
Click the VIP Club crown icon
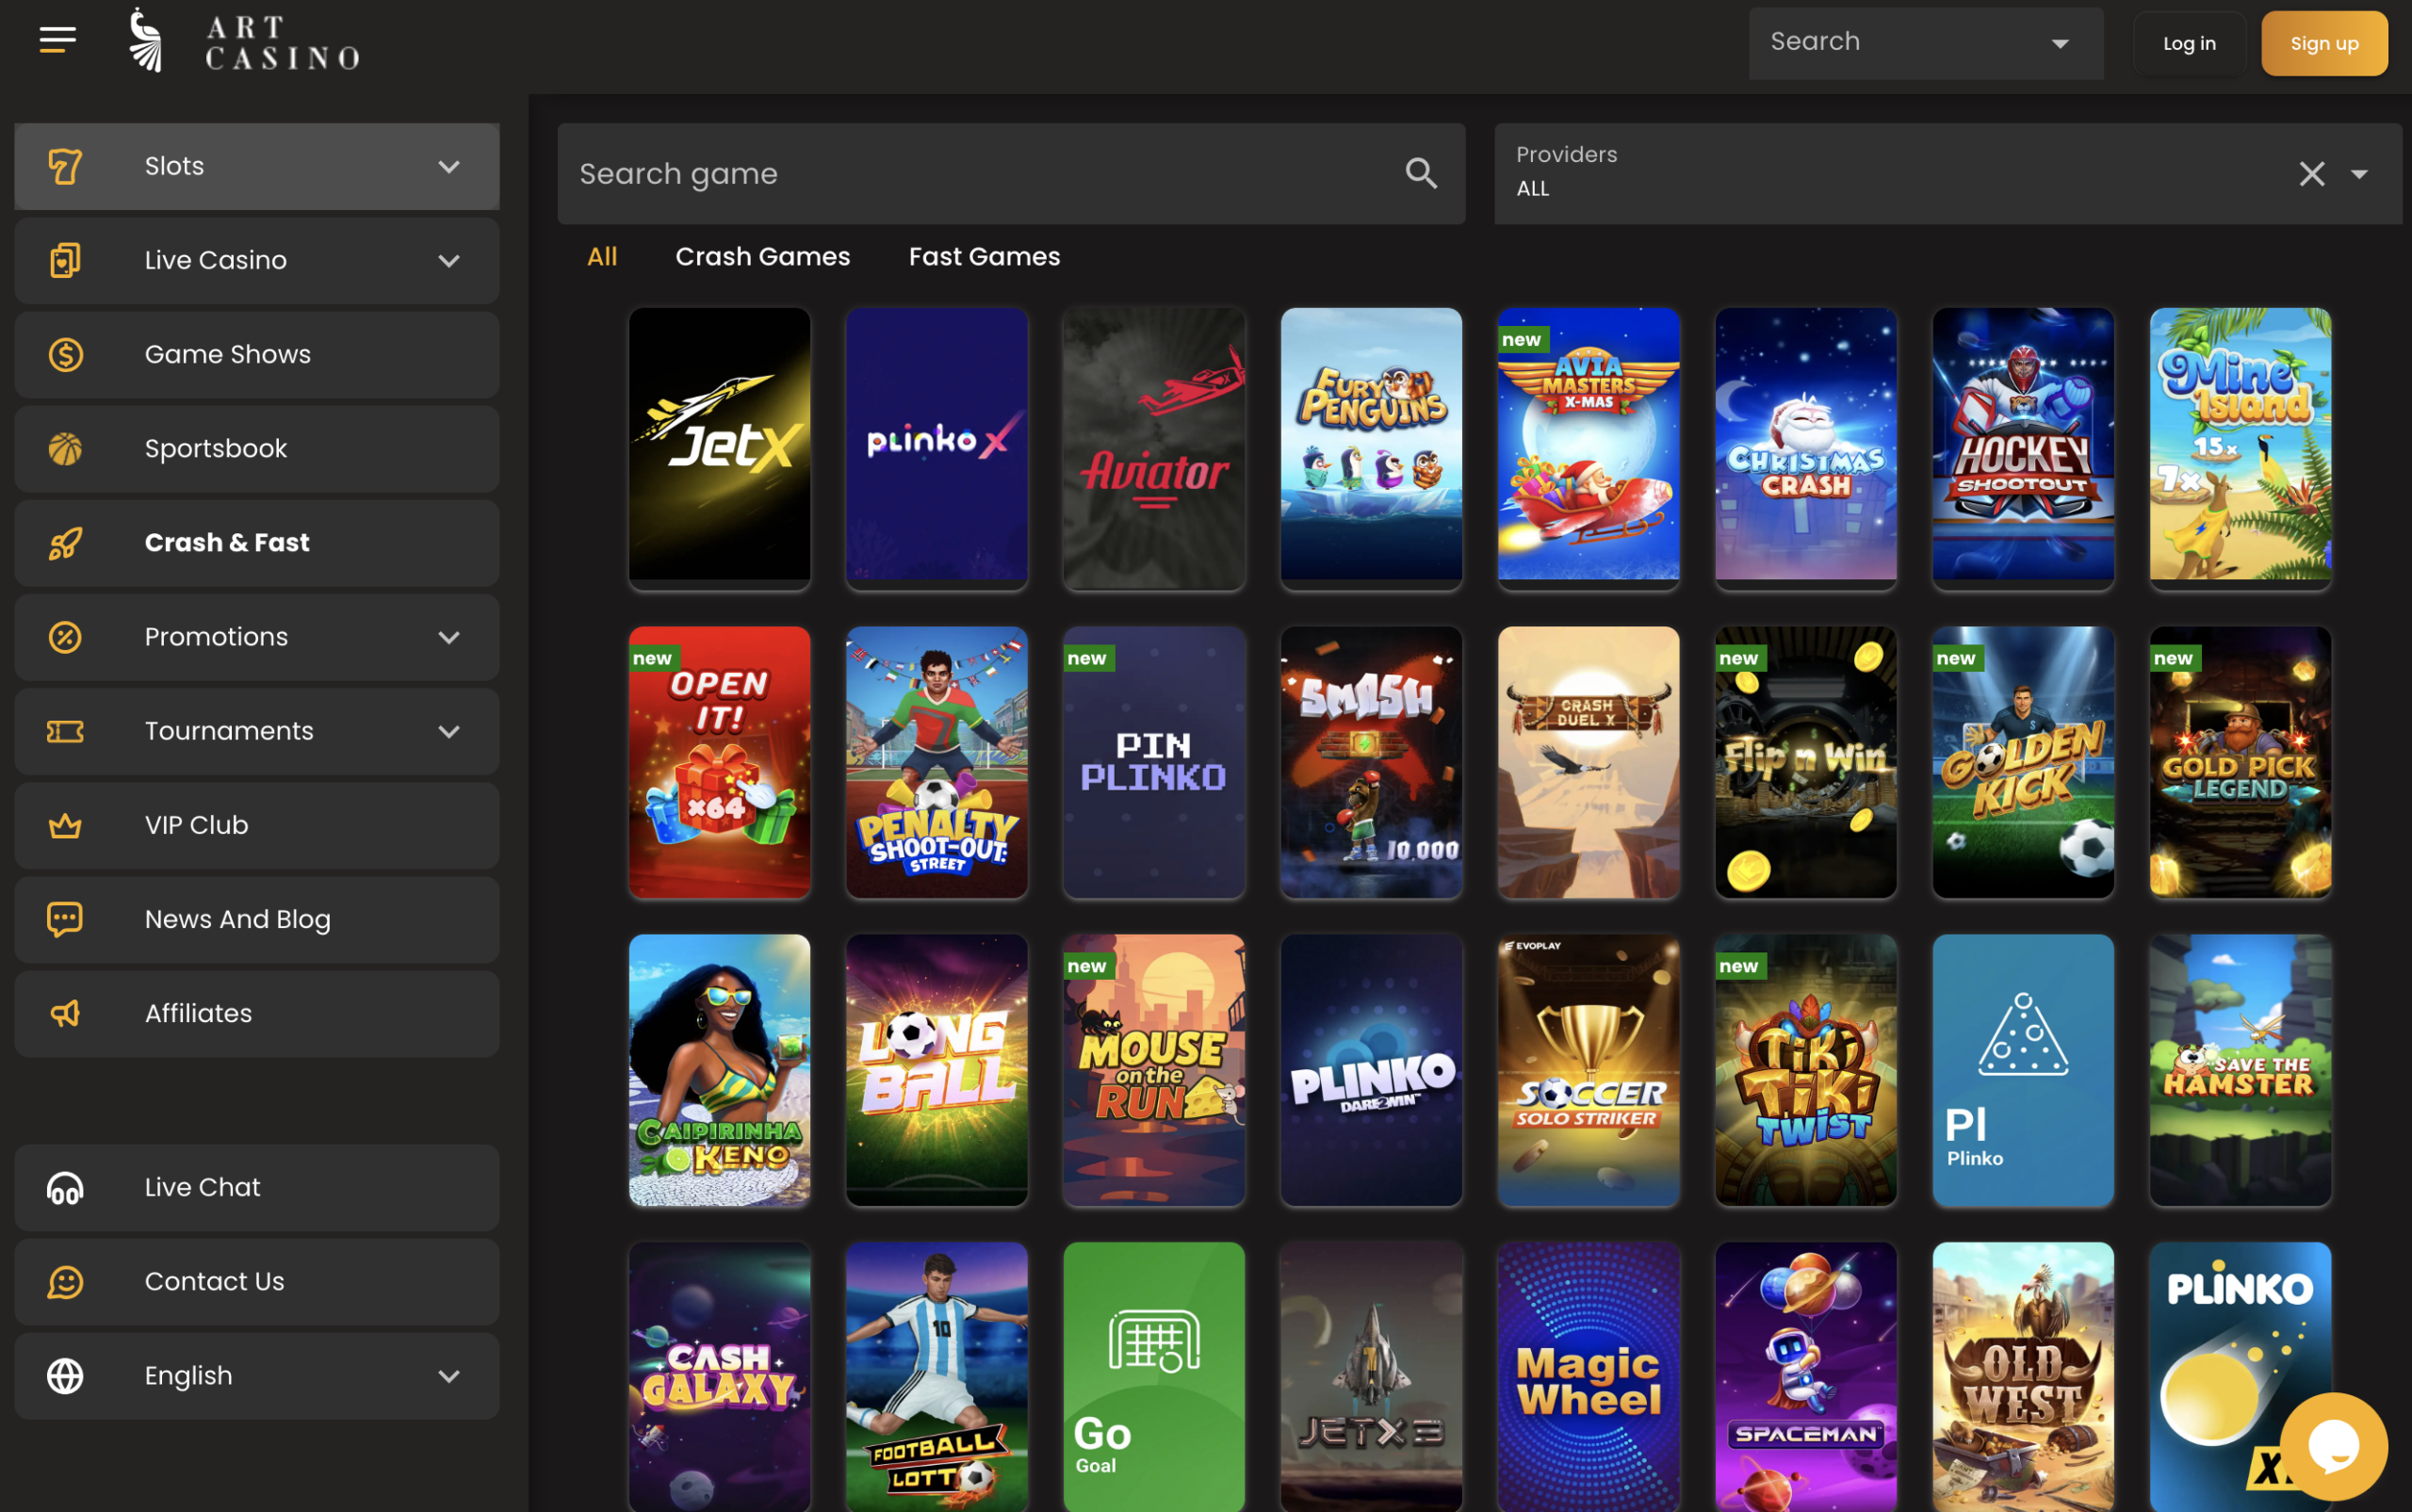coord(65,826)
